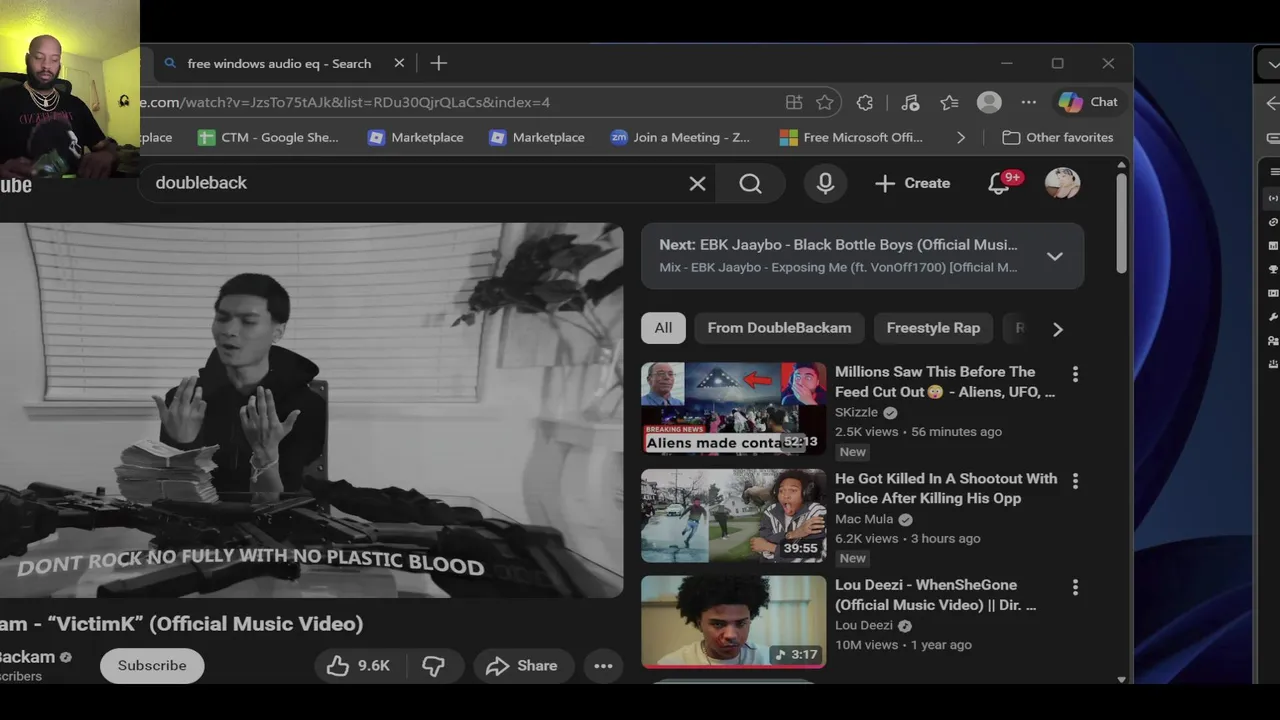Image resolution: width=1280 pixels, height=720 pixels.
Task: Add this page to favorites star
Action: (x=824, y=102)
